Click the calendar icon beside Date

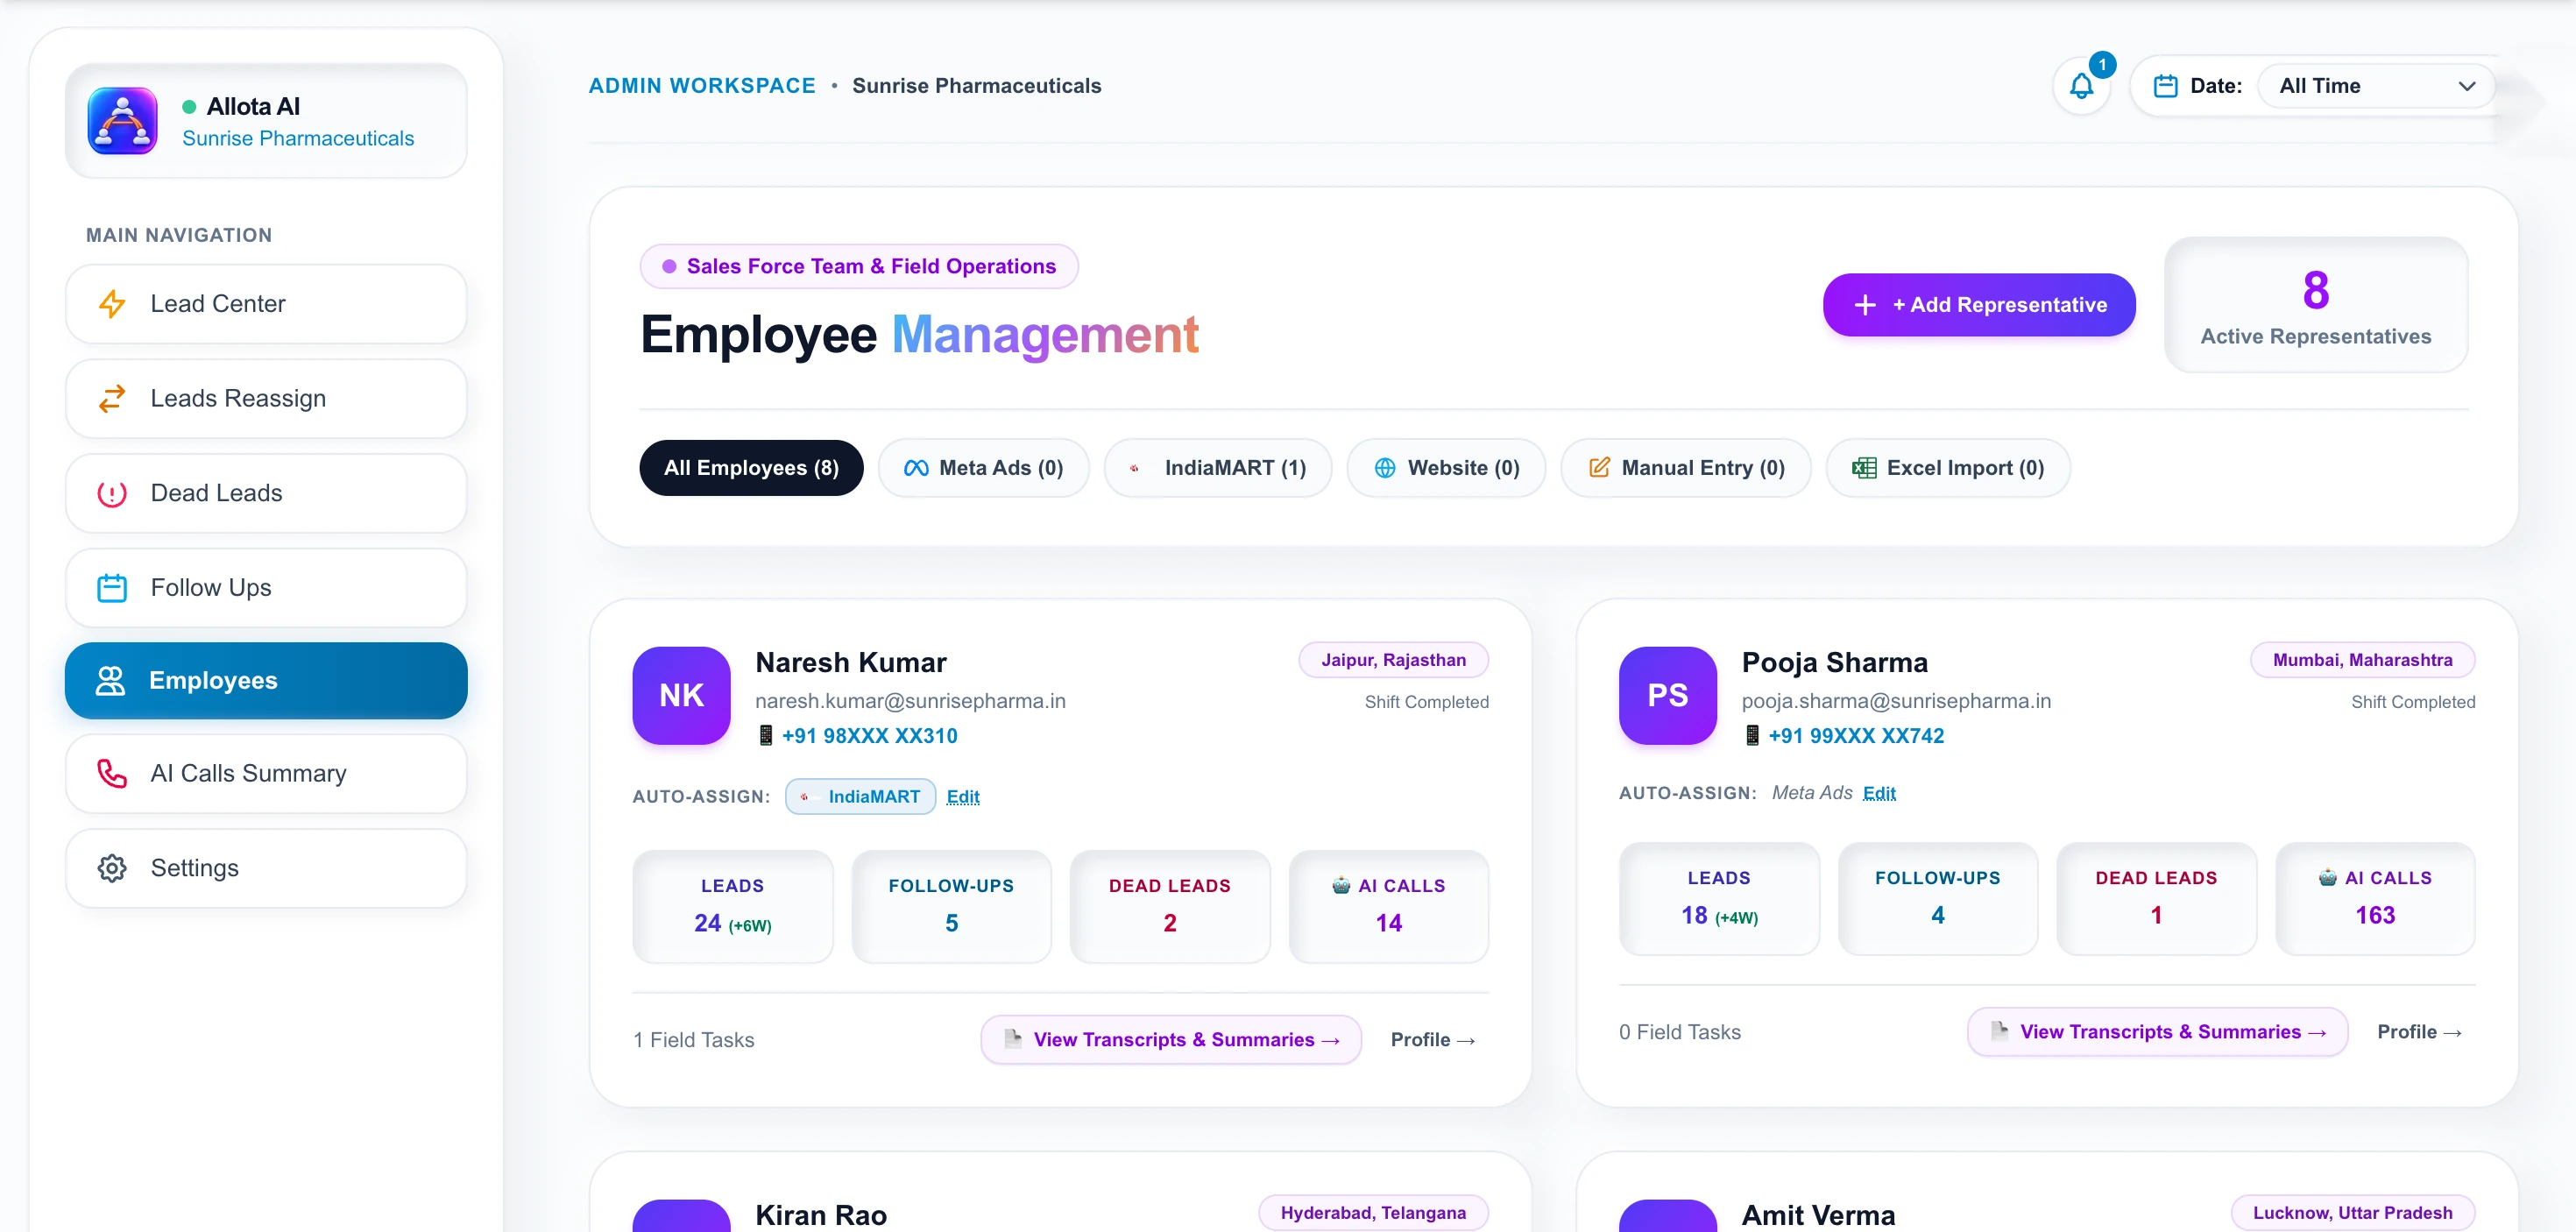pyautogui.click(x=2165, y=86)
